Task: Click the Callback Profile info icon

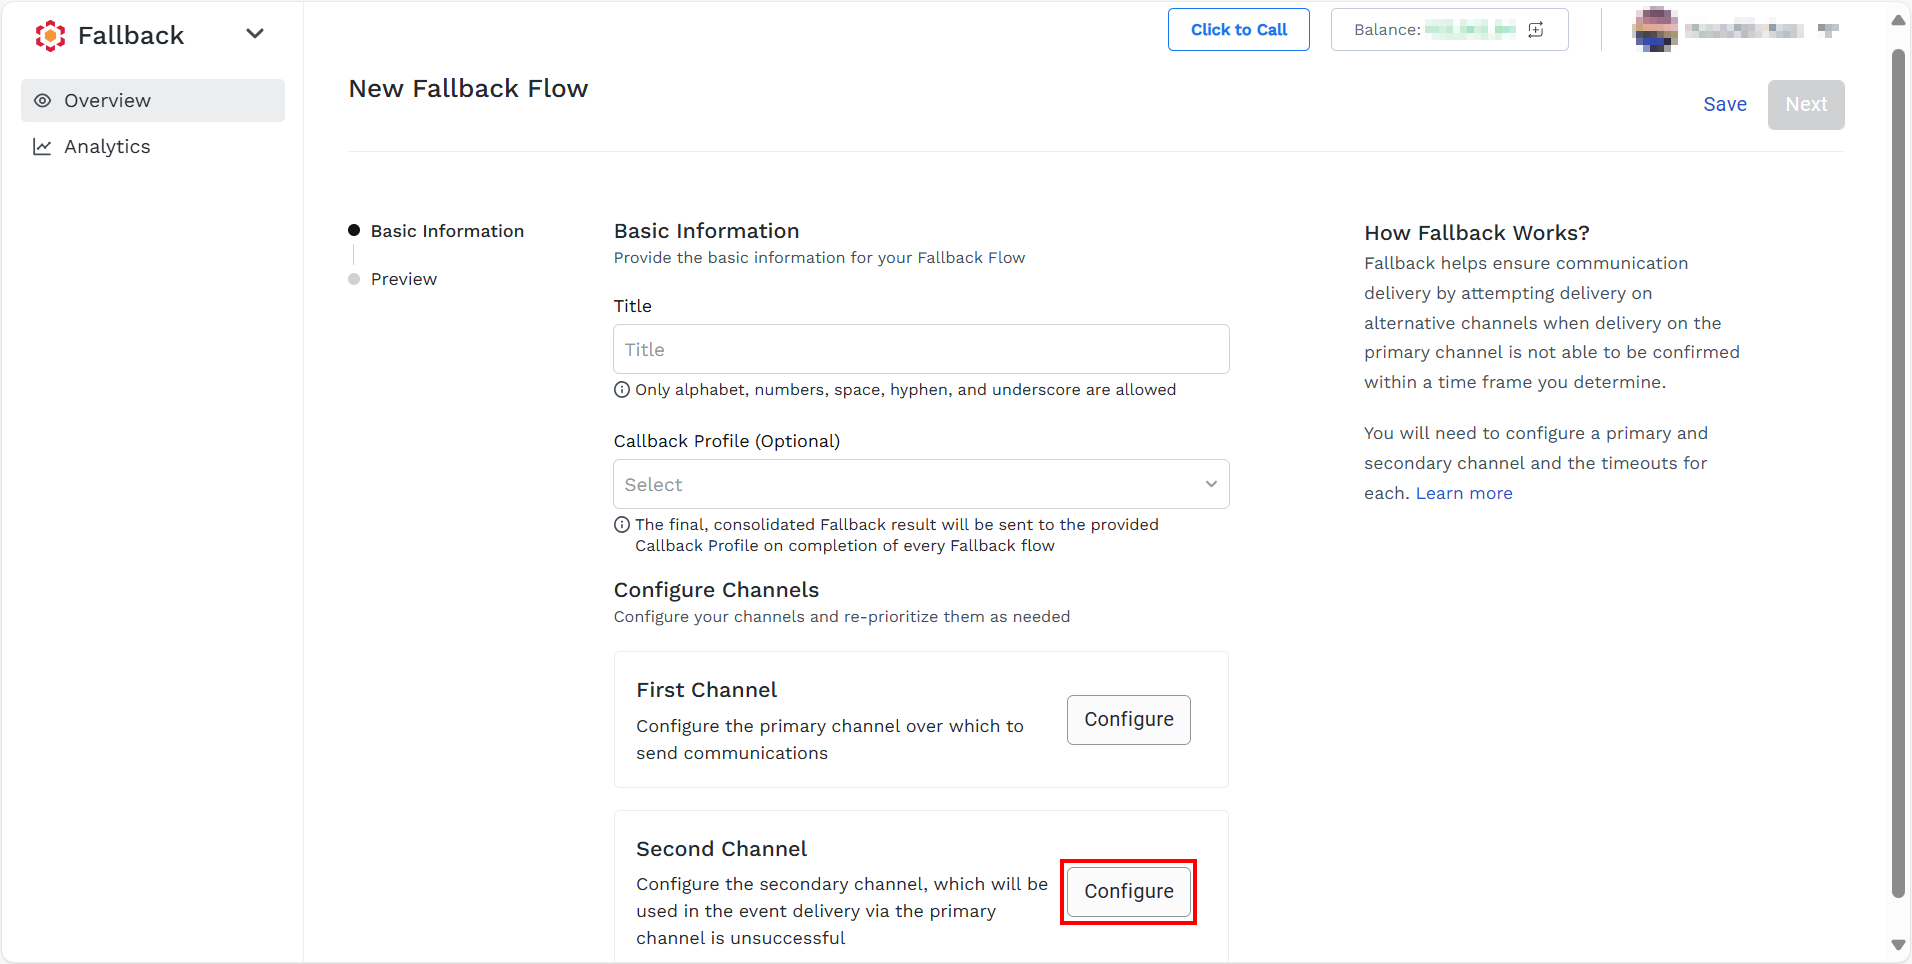Action: click(x=622, y=525)
